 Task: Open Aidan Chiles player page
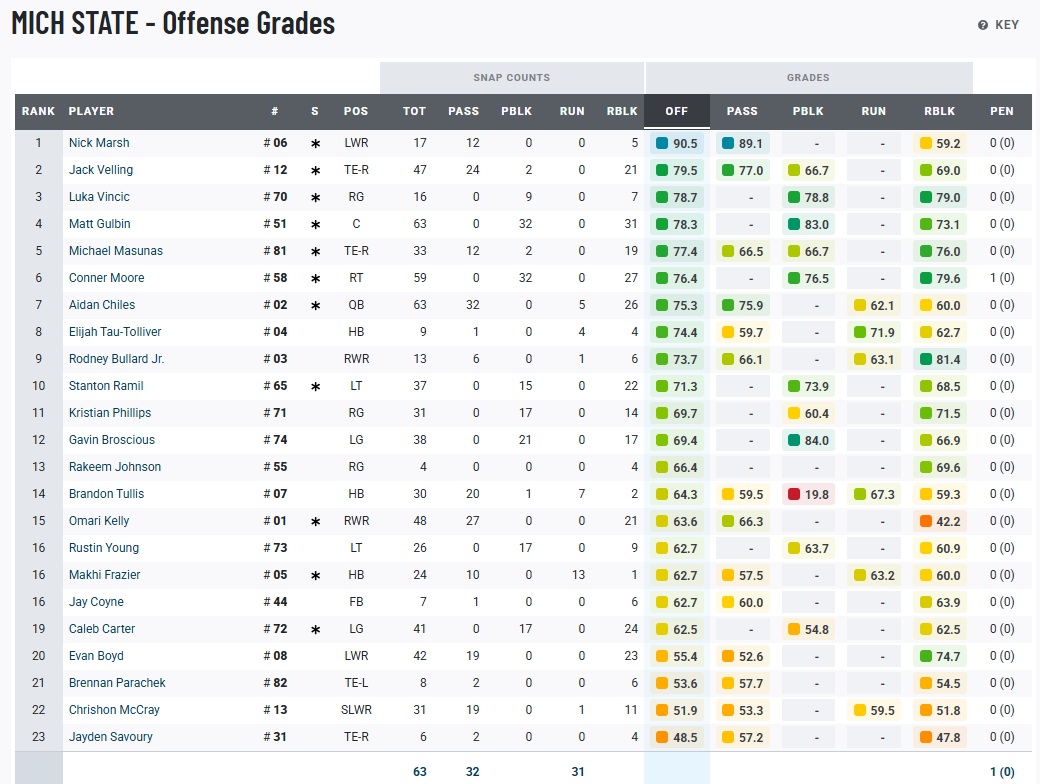pos(101,305)
